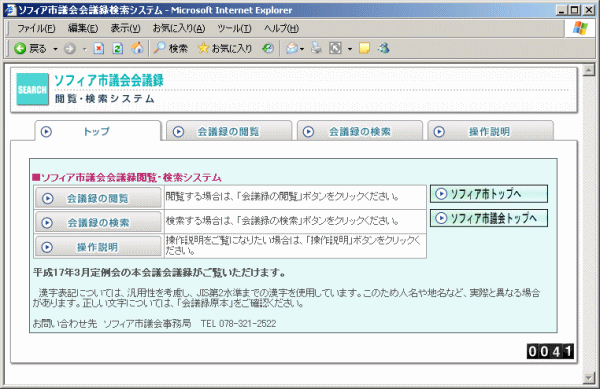Maximize the Internet Explorer window
The height and width of the screenshot is (389, 600).
574,10
